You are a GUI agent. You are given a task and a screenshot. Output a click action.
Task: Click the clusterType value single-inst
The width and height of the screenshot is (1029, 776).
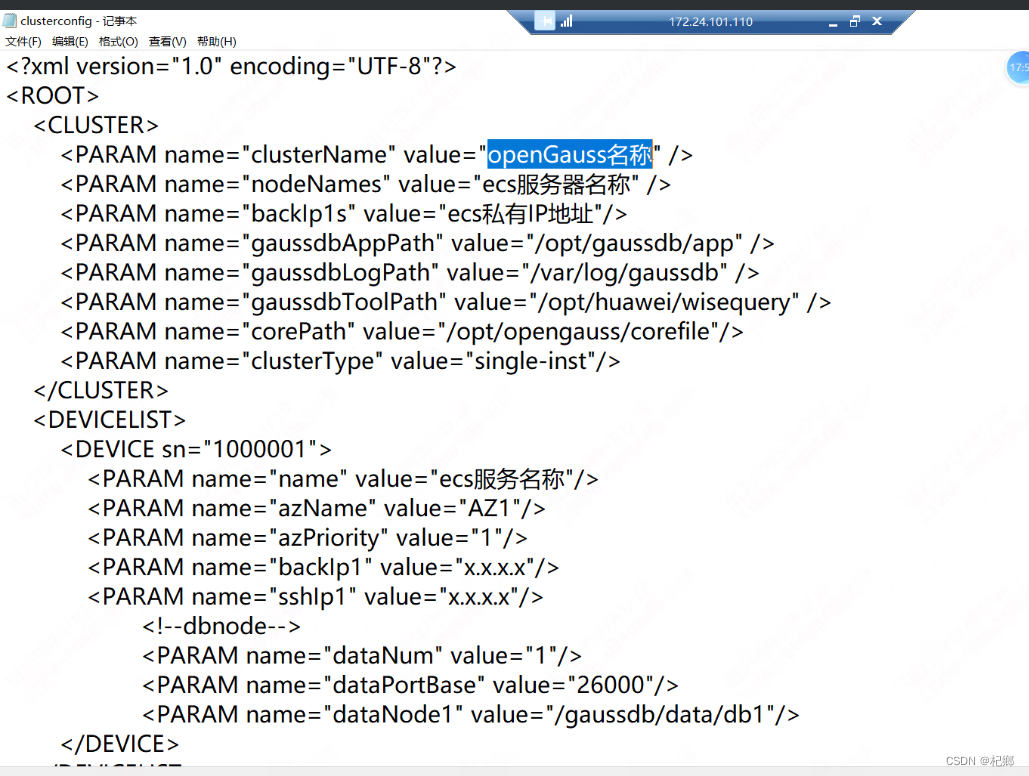click(x=530, y=362)
